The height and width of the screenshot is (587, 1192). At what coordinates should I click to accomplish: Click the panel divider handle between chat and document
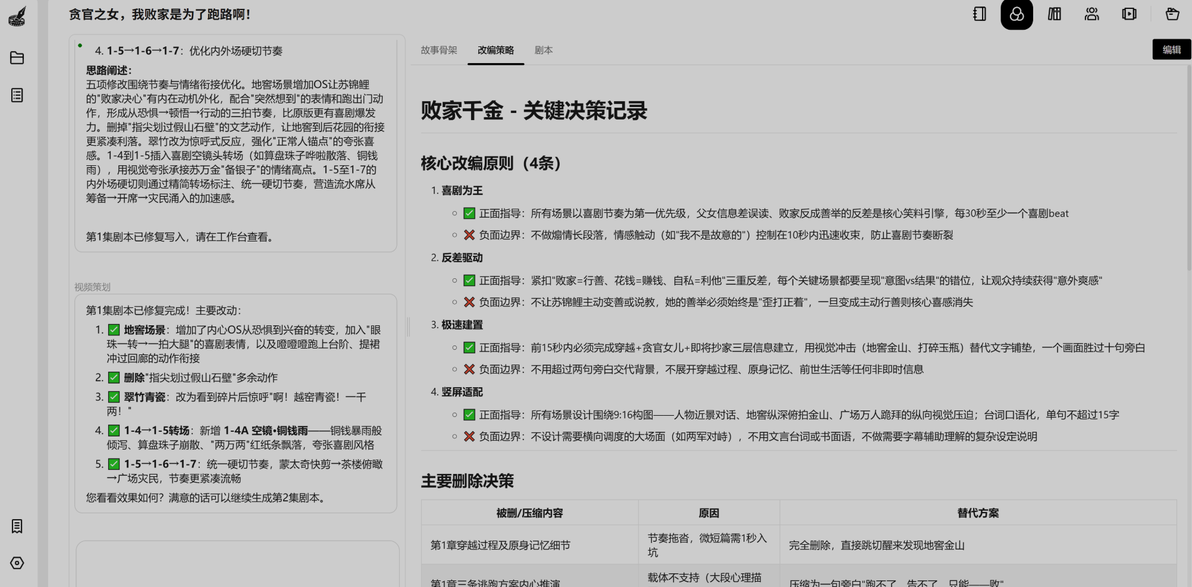point(407,327)
